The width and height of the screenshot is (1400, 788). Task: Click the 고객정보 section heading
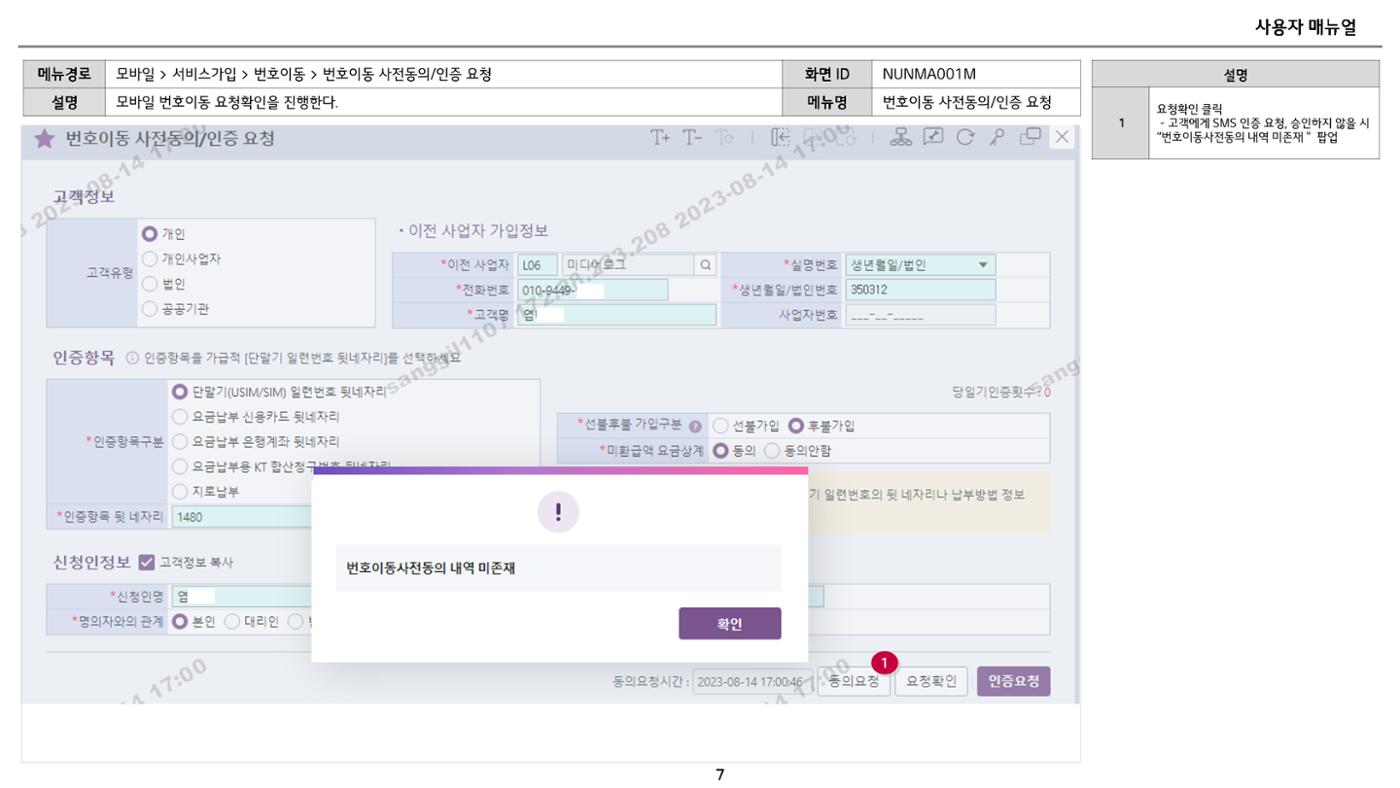83,195
